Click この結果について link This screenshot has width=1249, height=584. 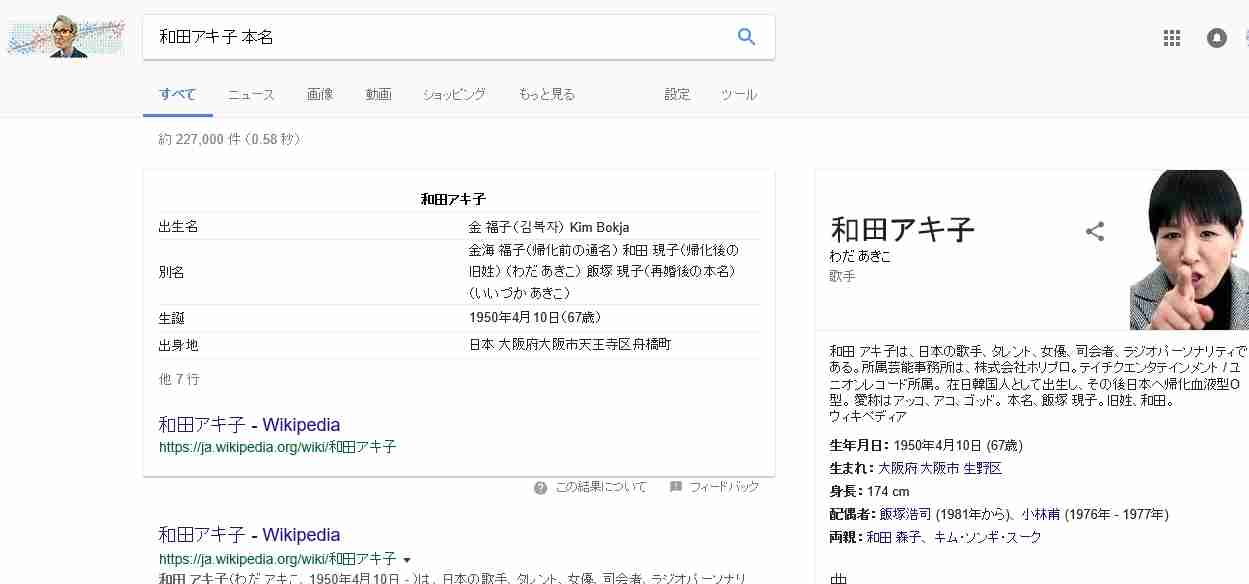click(601, 487)
